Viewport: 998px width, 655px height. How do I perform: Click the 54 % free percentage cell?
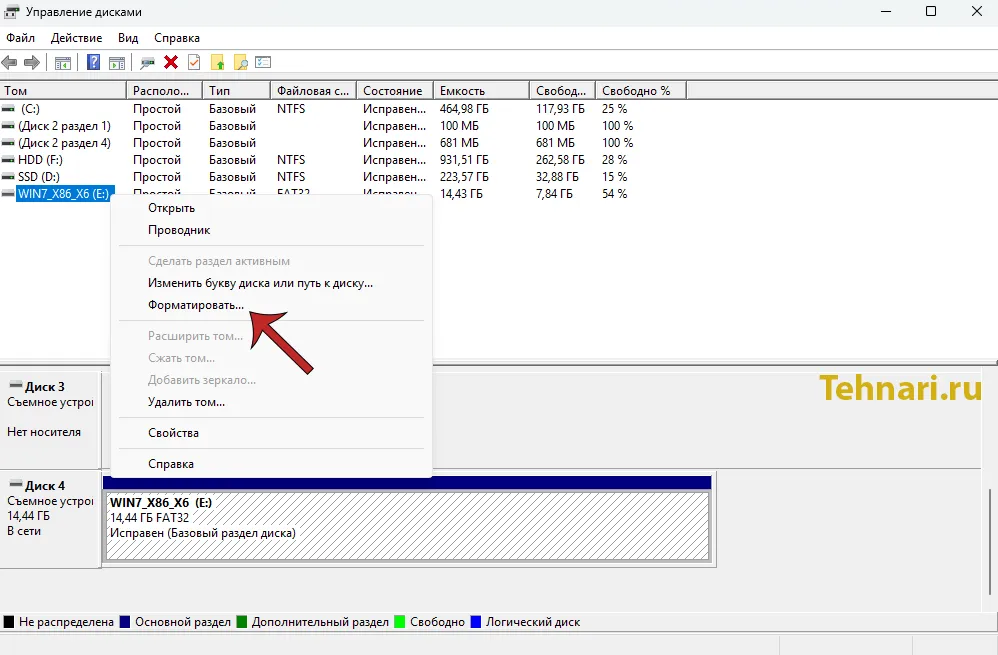click(x=614, y=194)
